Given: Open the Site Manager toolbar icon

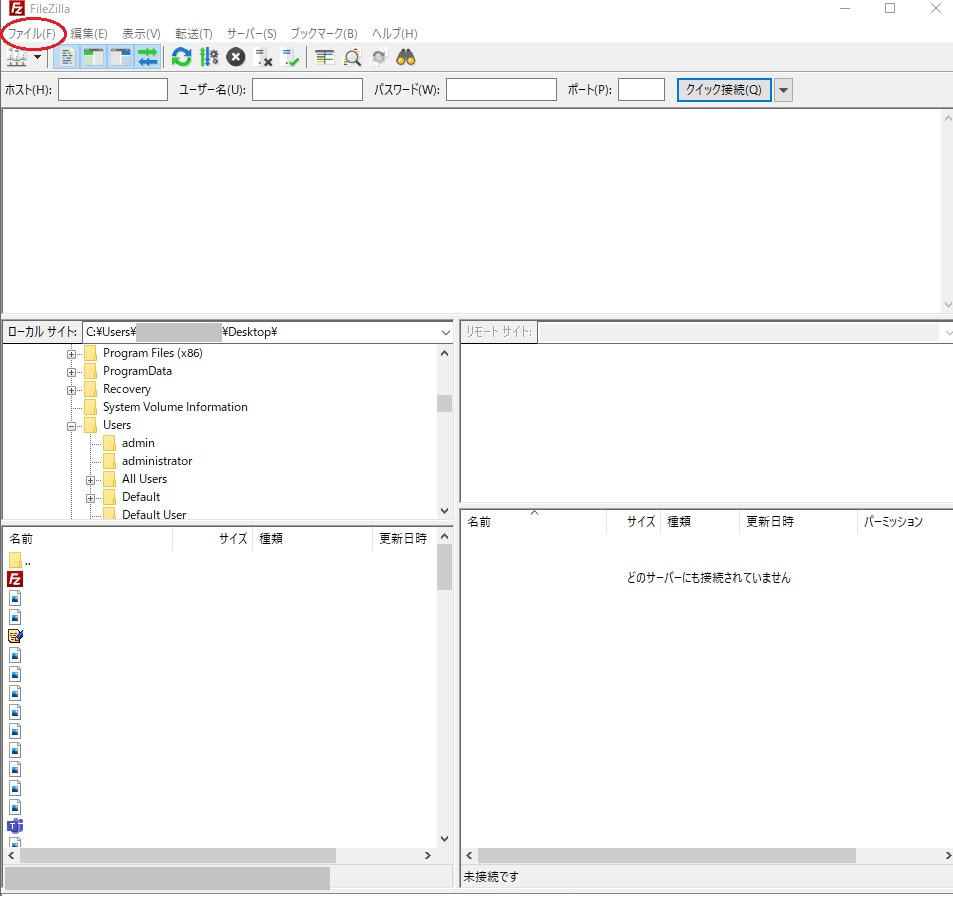Looking at the screenshot, I should point(16,58).
